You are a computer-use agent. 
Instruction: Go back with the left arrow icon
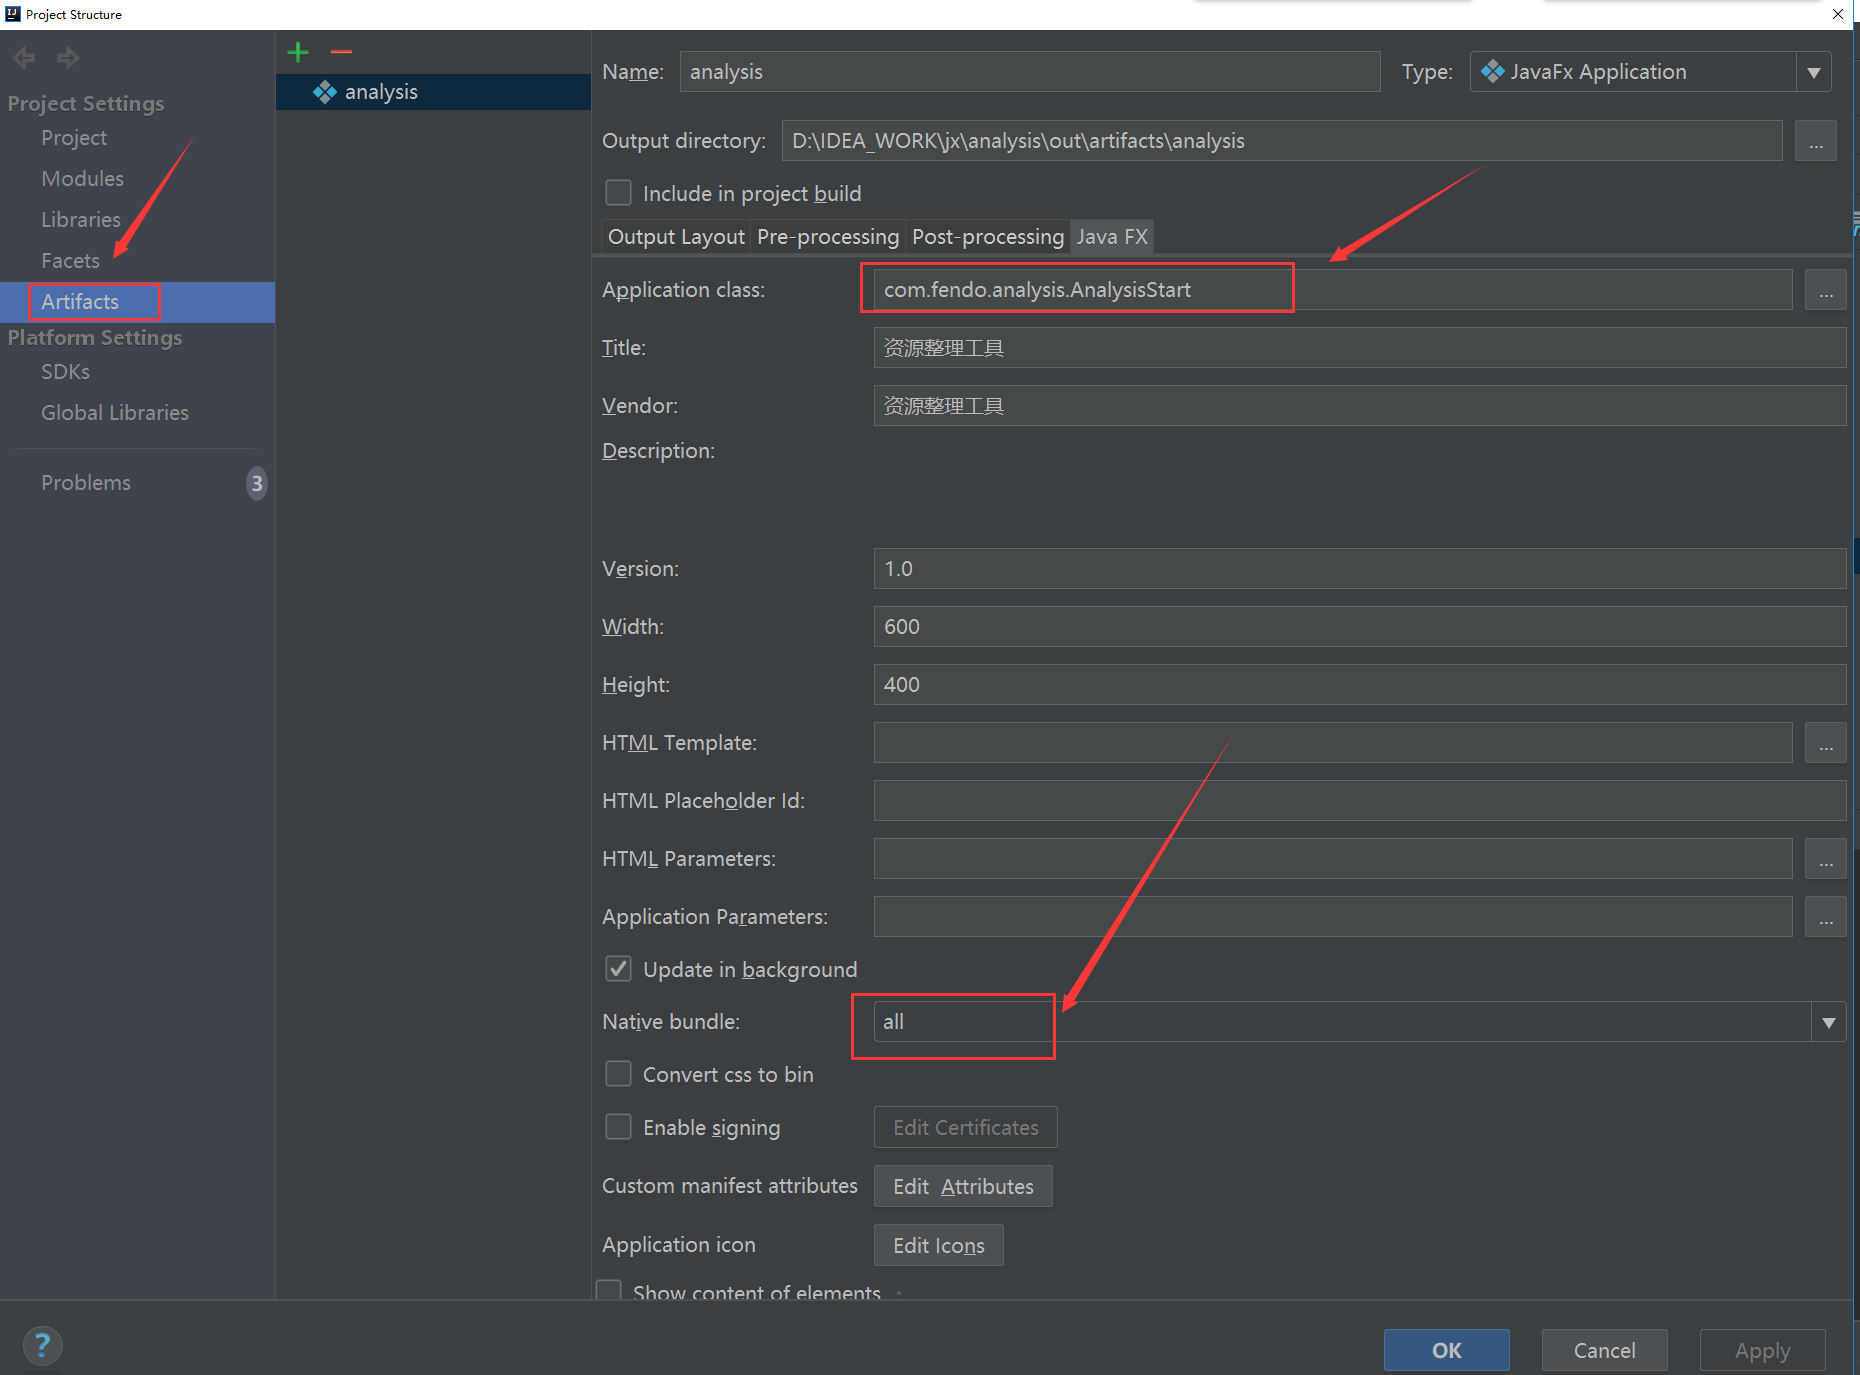point(25,58)
